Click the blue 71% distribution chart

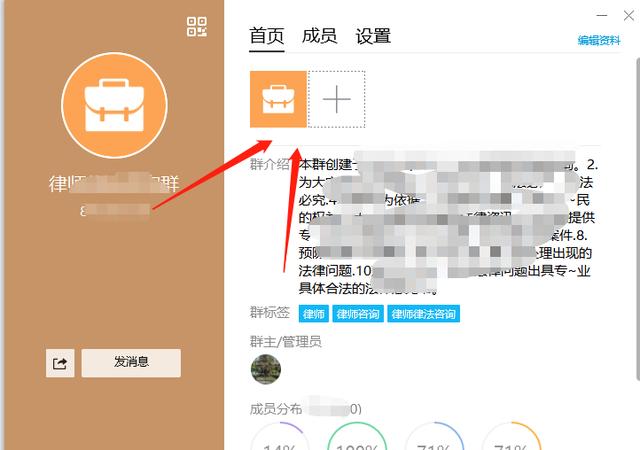pos(434,438)
